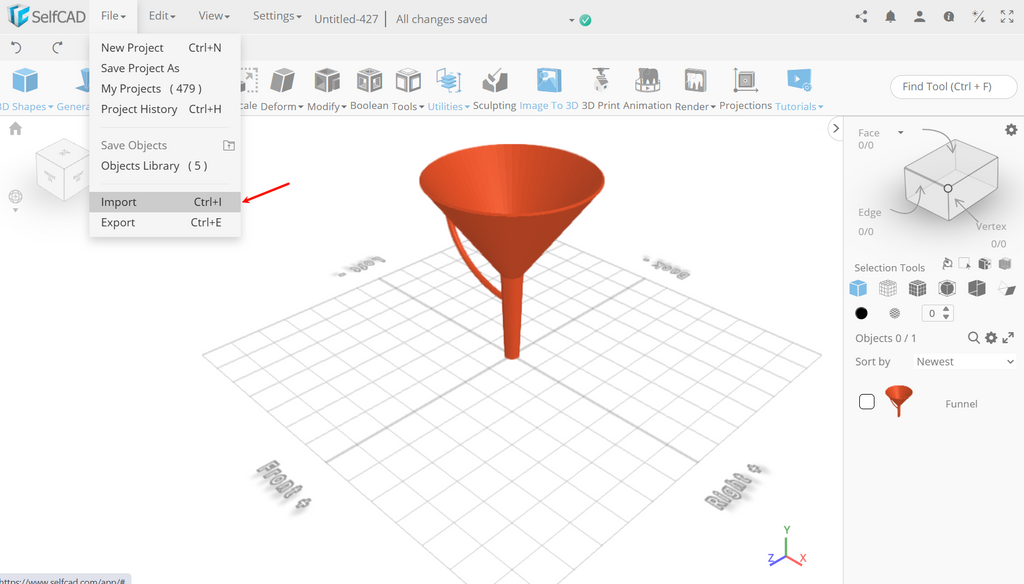The width and height of the screenshot is (1024, 584).
Task: Open the Edit menu
Action: point(161,15)
